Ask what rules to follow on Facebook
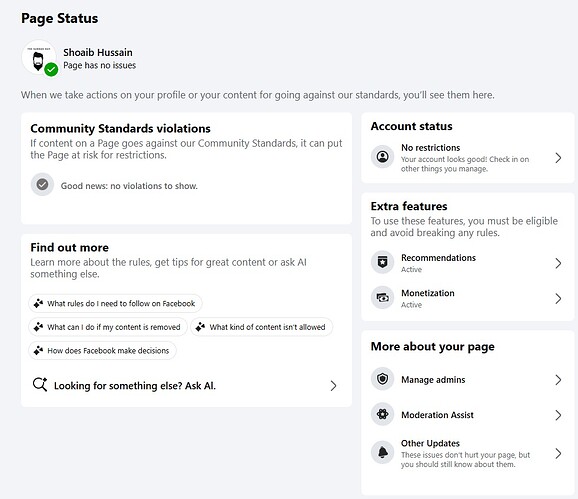 pyautogui.click(x=115, y=304)
